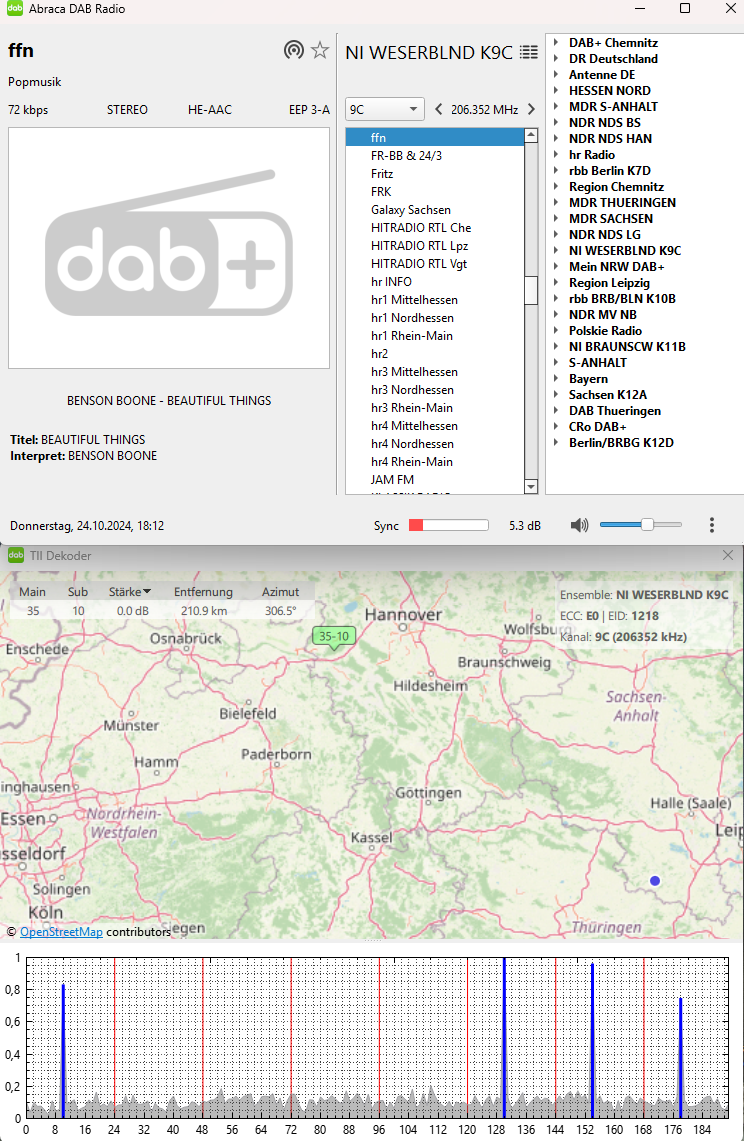Go to the previous channel frequency arrow
Screen dimensions: 744x1141
click(x=438, y=109)
